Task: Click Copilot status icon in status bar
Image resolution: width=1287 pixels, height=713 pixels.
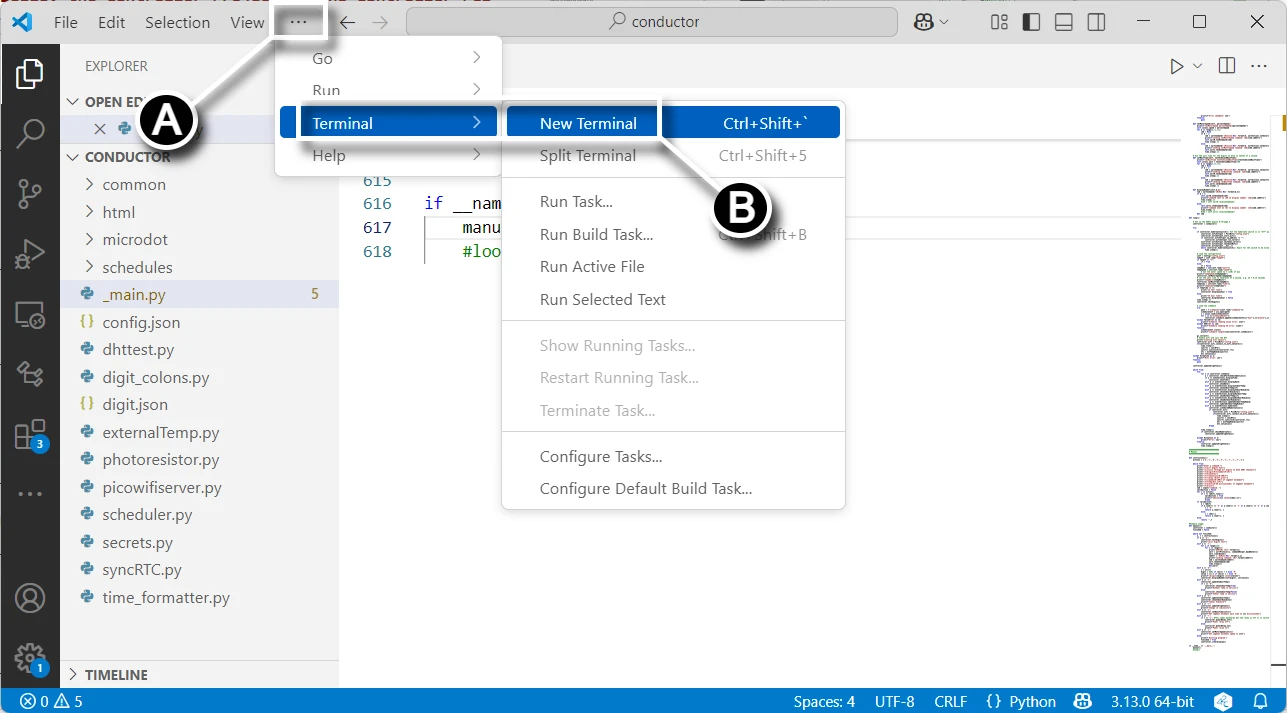Action: [x=1083, y=701]
